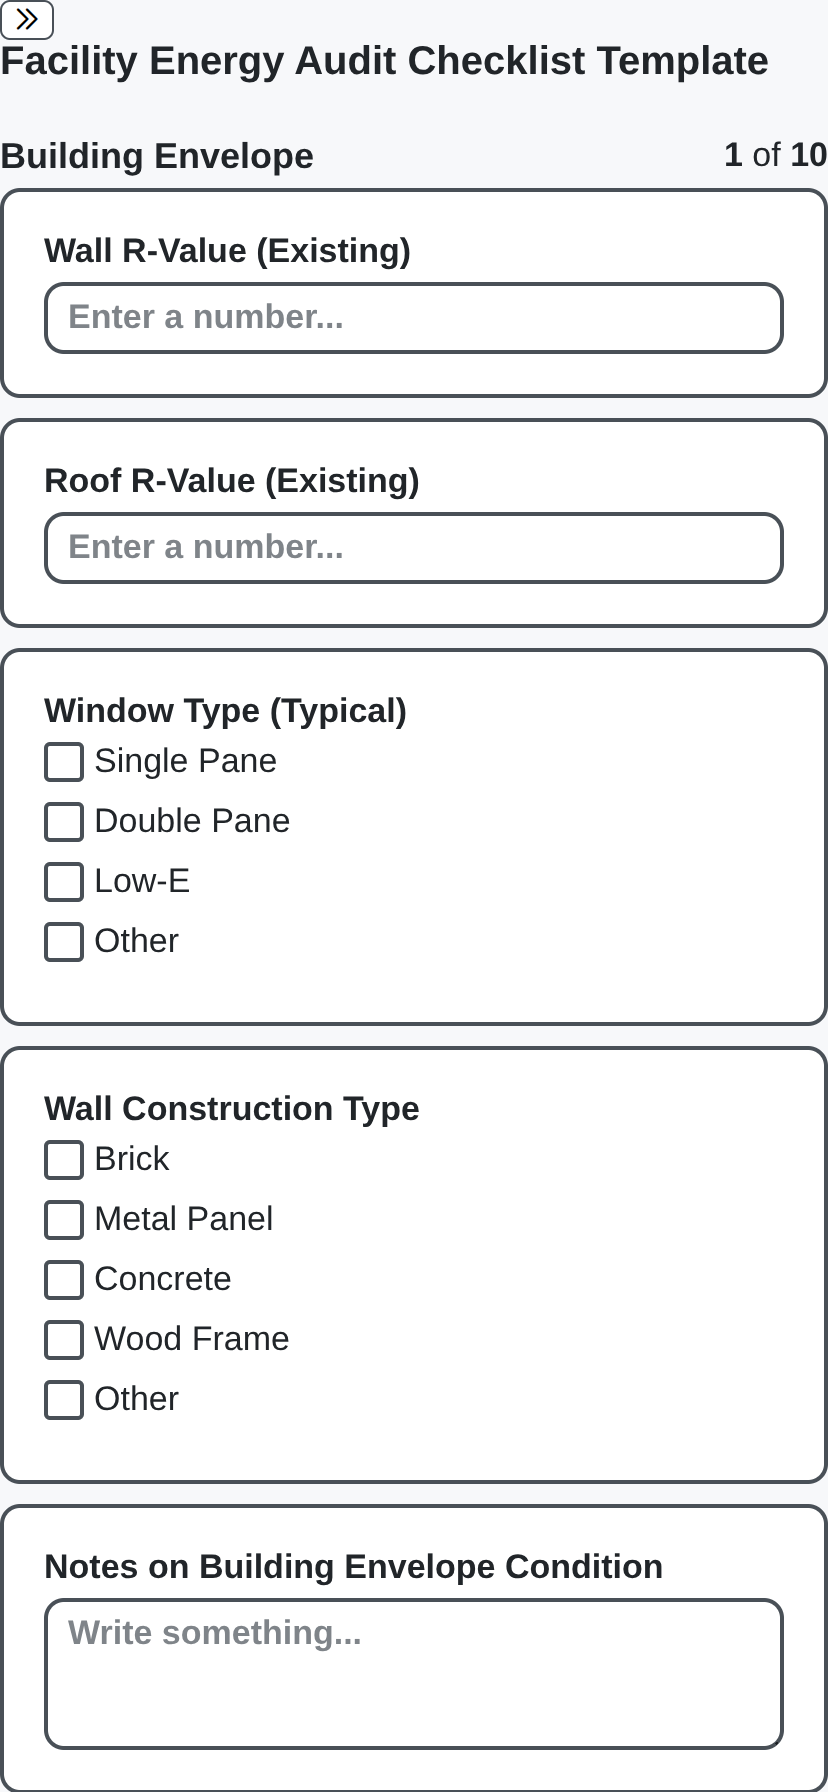Image resolution: width=828 pixels, height=1792 pixels.
Task: Check the Double Pane window type
Action: tap(63, 821)
